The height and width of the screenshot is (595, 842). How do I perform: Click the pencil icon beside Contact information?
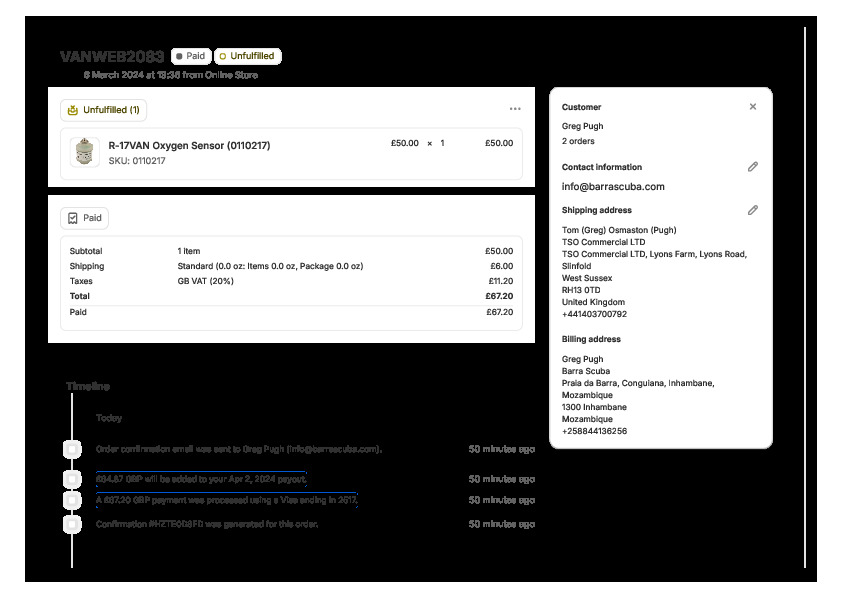tap(753, 167)
